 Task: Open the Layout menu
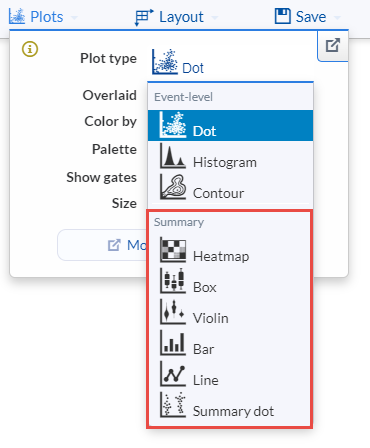176,17
